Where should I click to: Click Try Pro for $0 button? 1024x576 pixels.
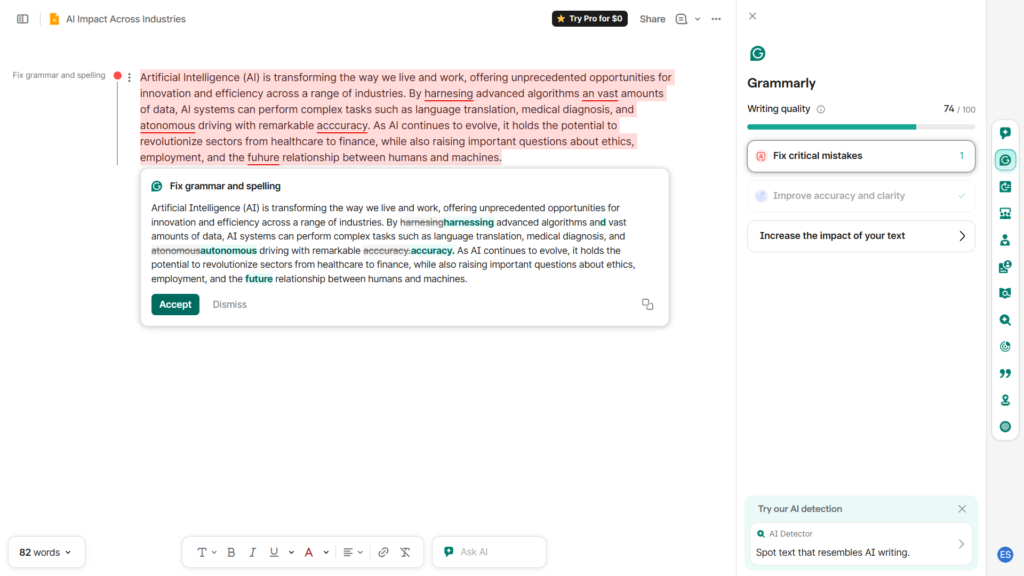(x=590, y=19)
